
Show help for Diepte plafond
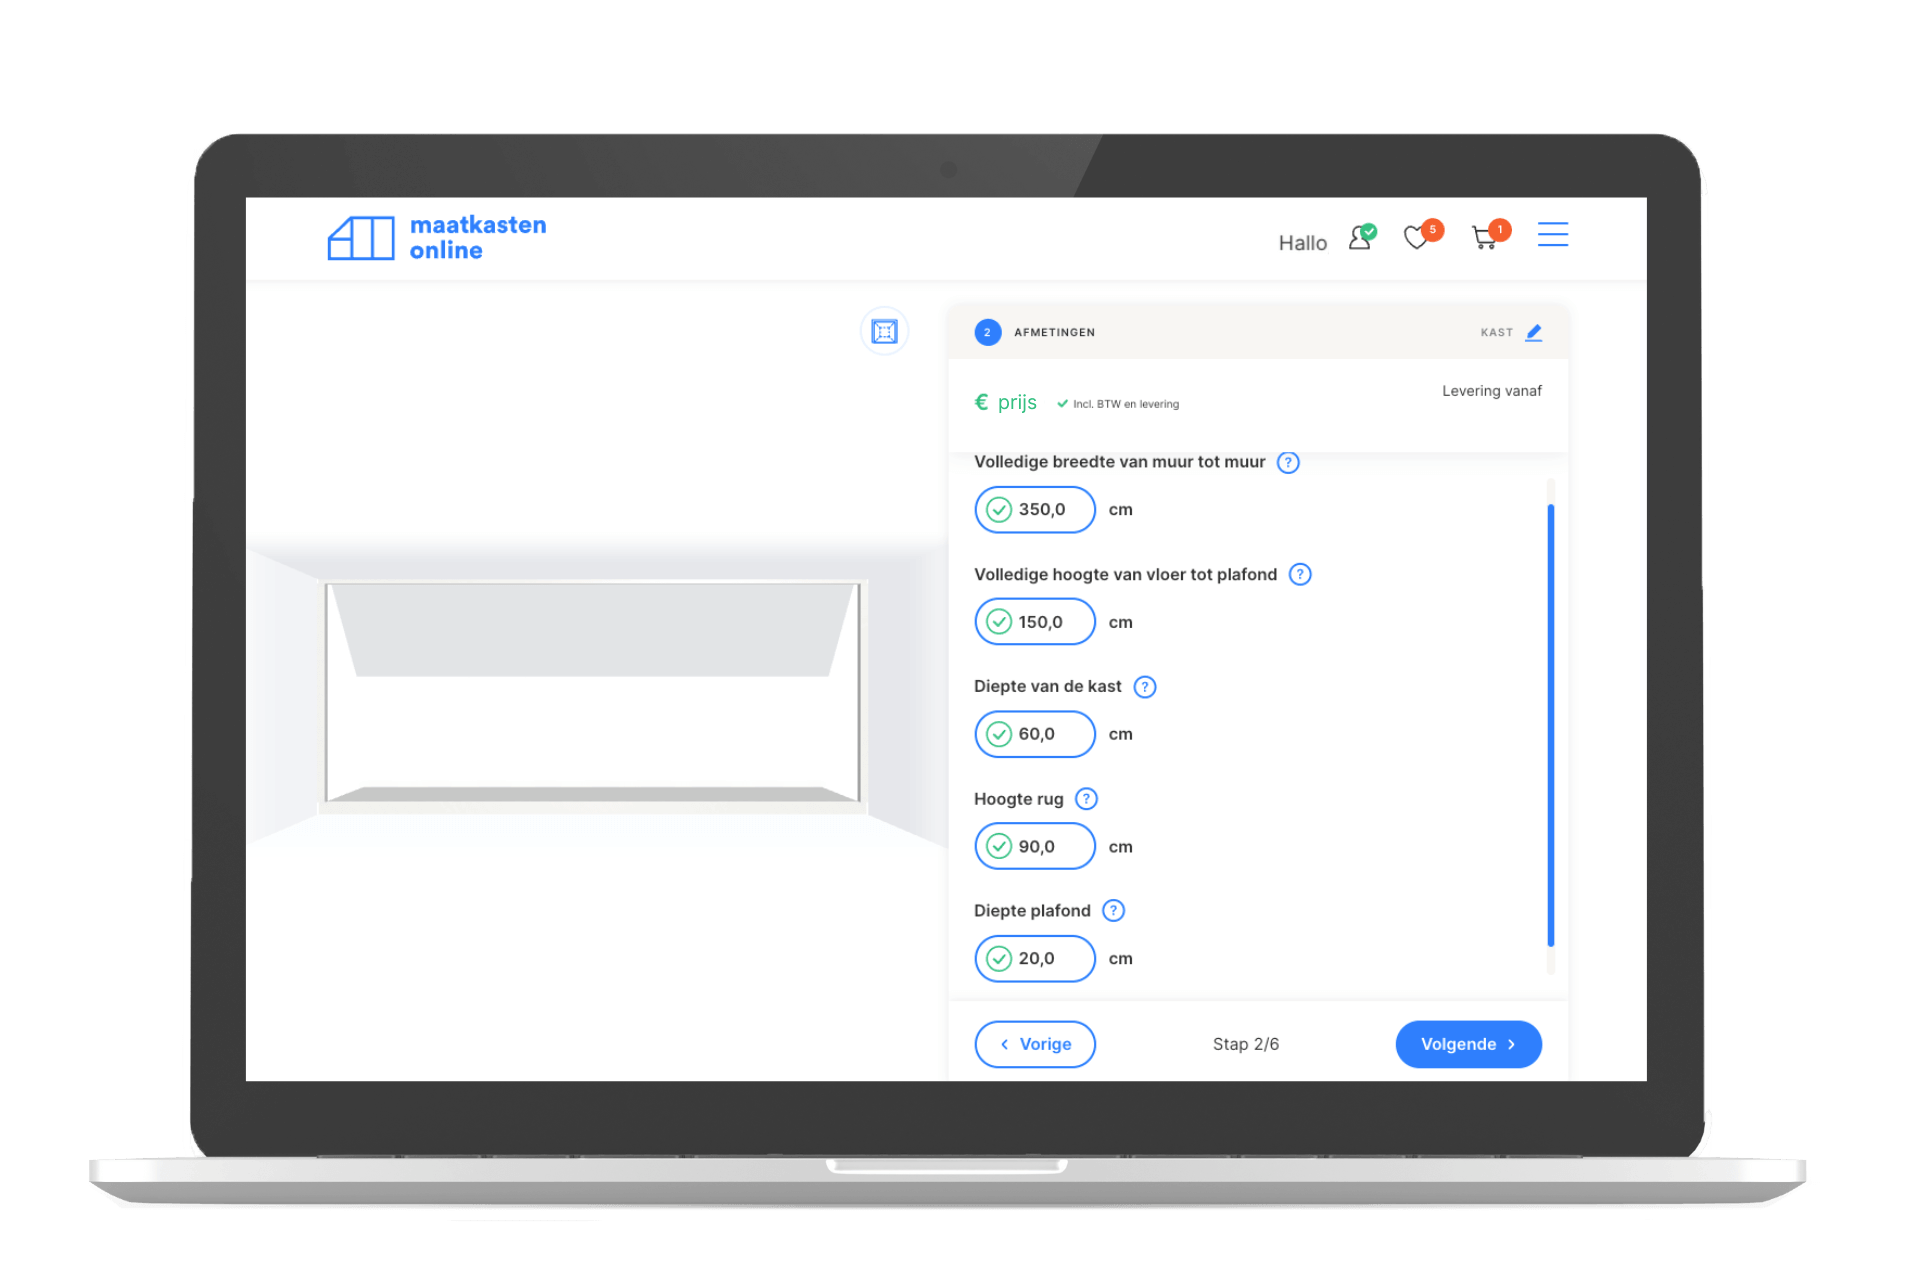pos(1113,911)
